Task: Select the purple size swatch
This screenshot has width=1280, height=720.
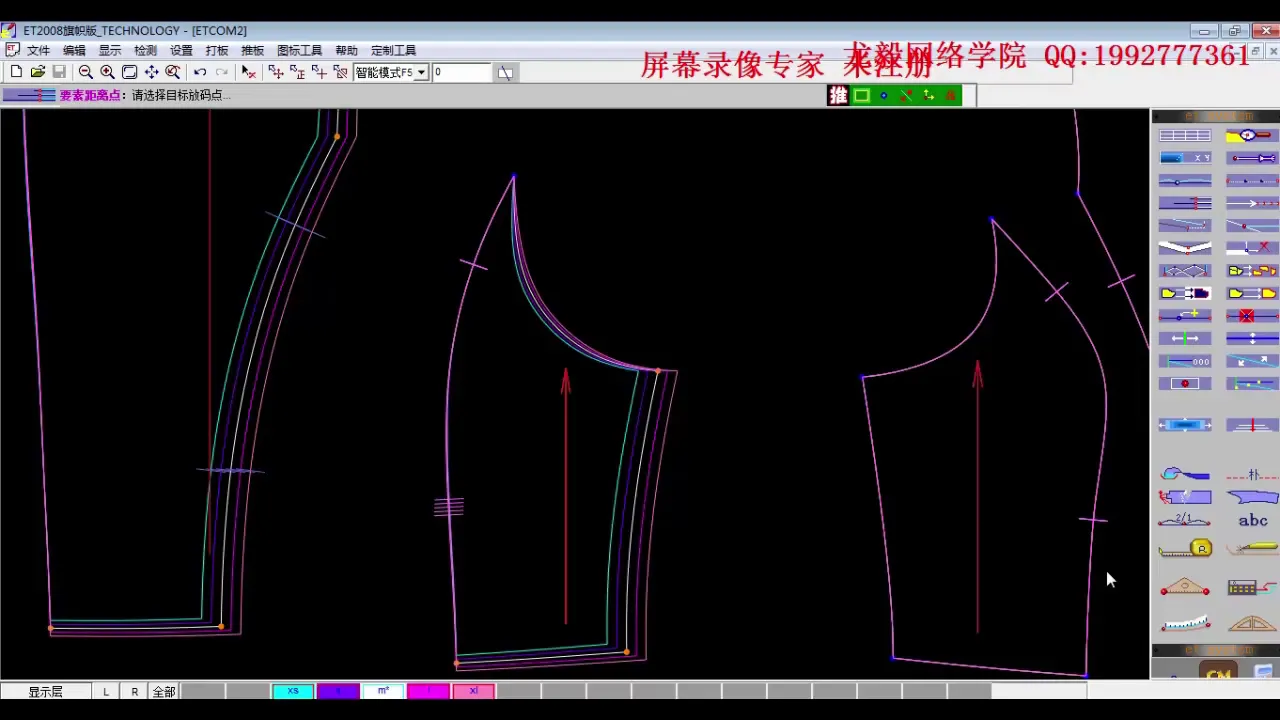Action: [338, 691]
